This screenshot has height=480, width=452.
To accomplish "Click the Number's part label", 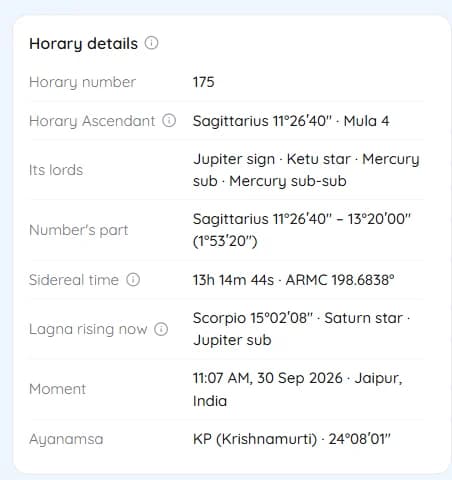I will coord(79,230).
